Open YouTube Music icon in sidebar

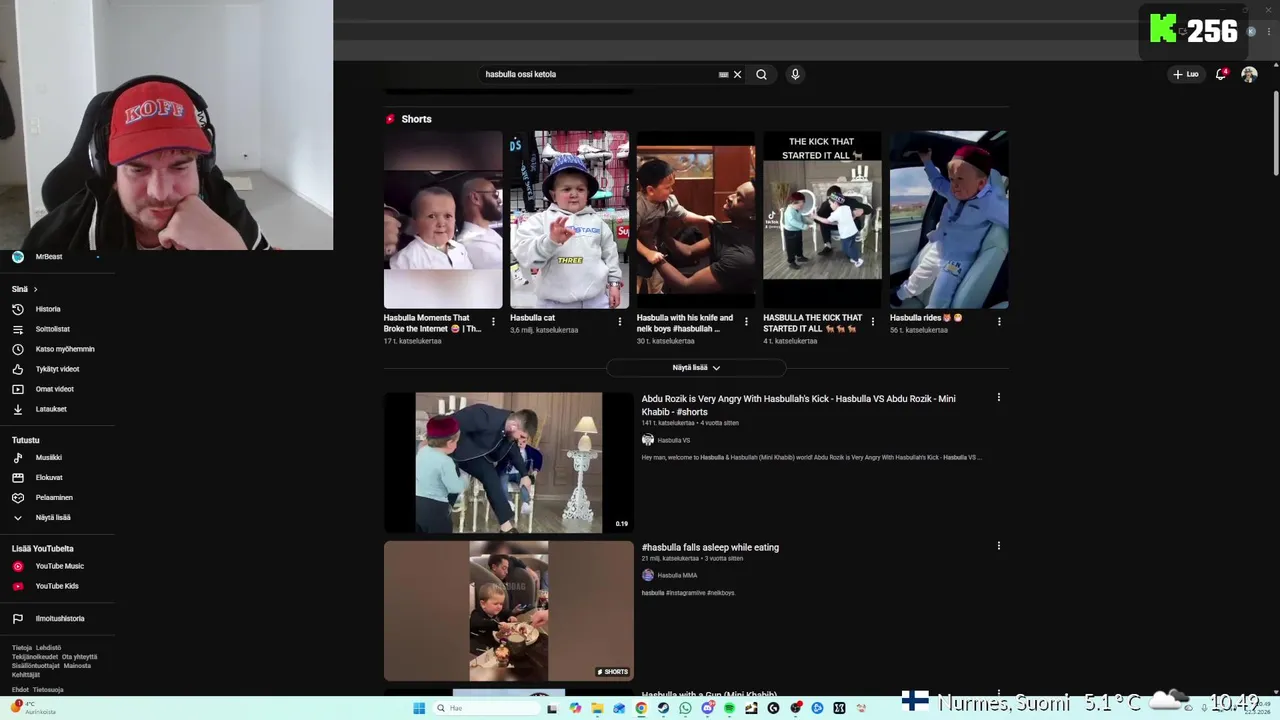tap(17, 566)
